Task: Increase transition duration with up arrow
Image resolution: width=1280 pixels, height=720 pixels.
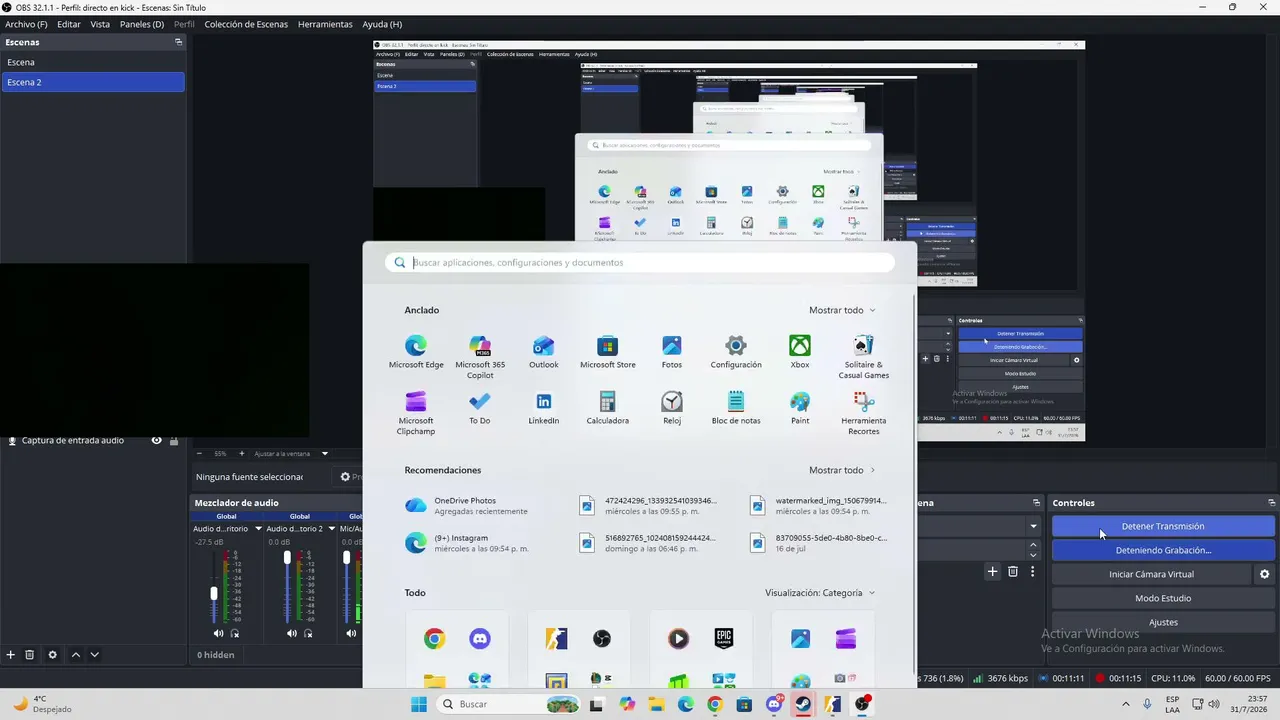Action: point(1033,545)
